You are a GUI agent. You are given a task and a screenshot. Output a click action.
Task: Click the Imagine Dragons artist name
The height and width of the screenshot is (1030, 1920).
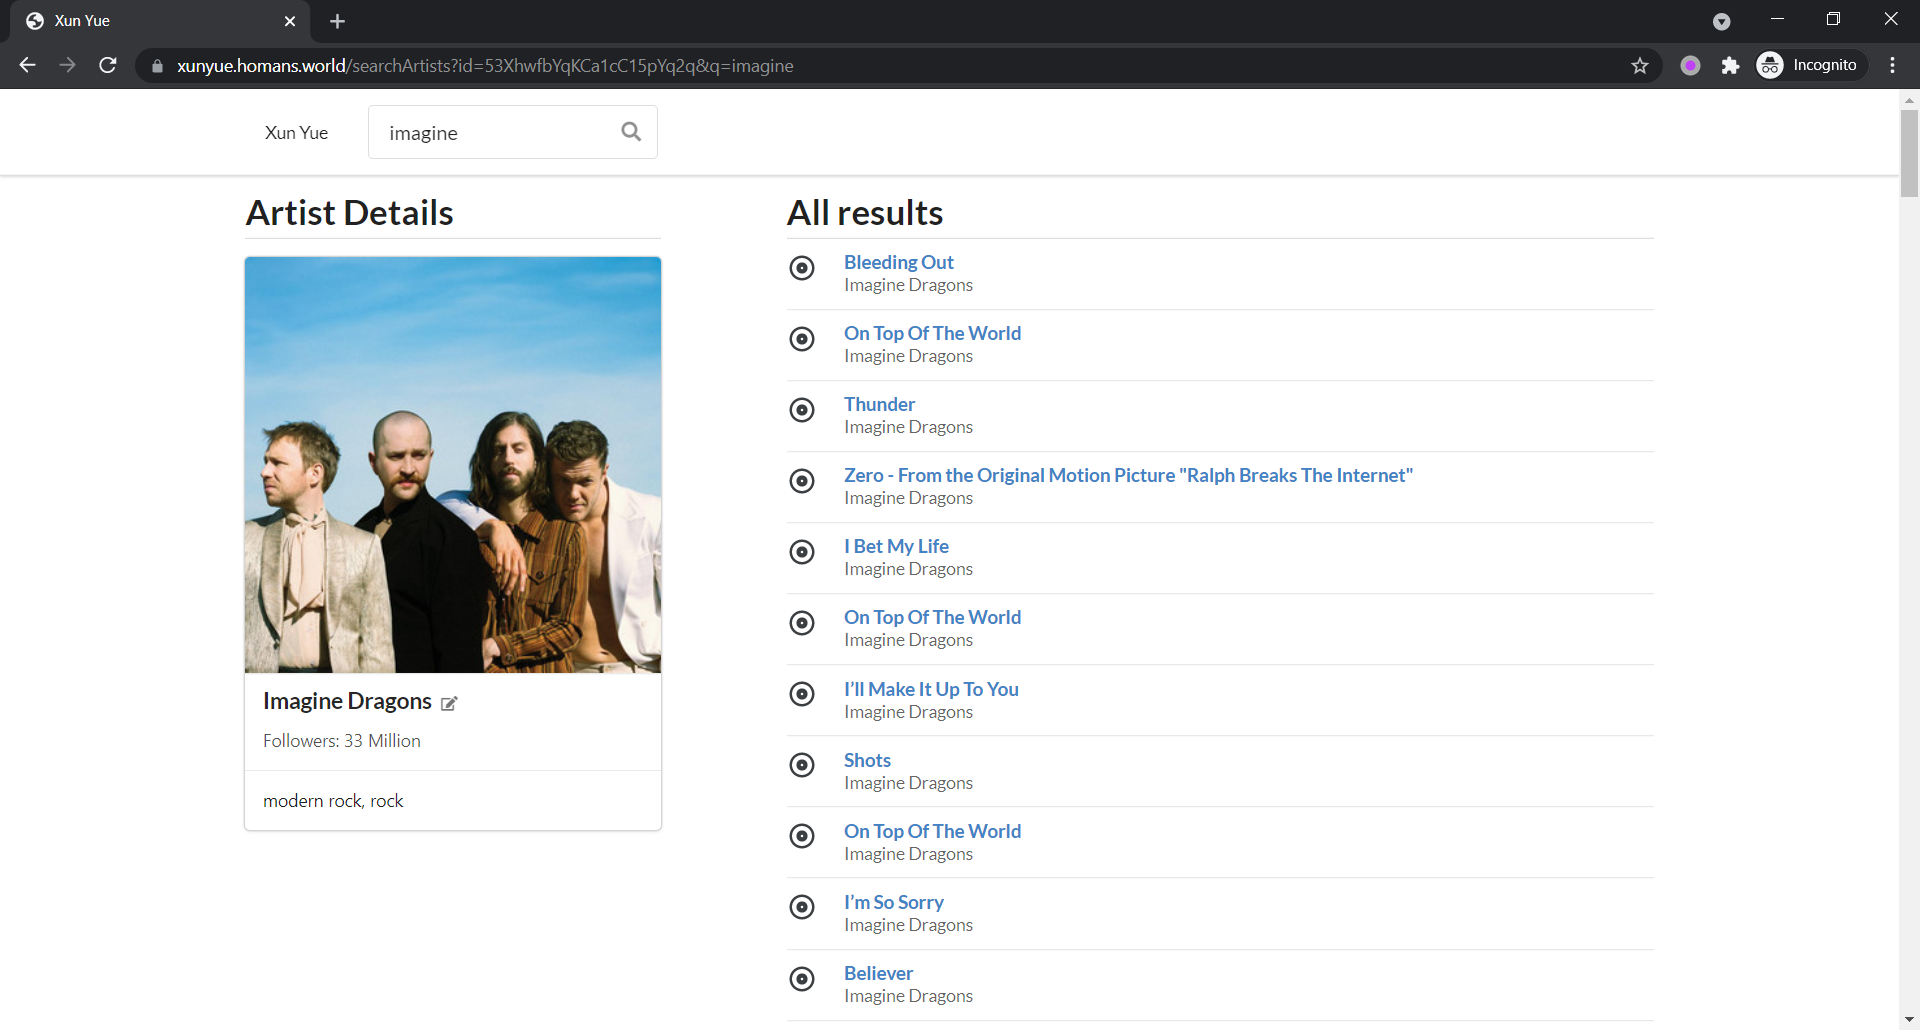tap(347, 701)
